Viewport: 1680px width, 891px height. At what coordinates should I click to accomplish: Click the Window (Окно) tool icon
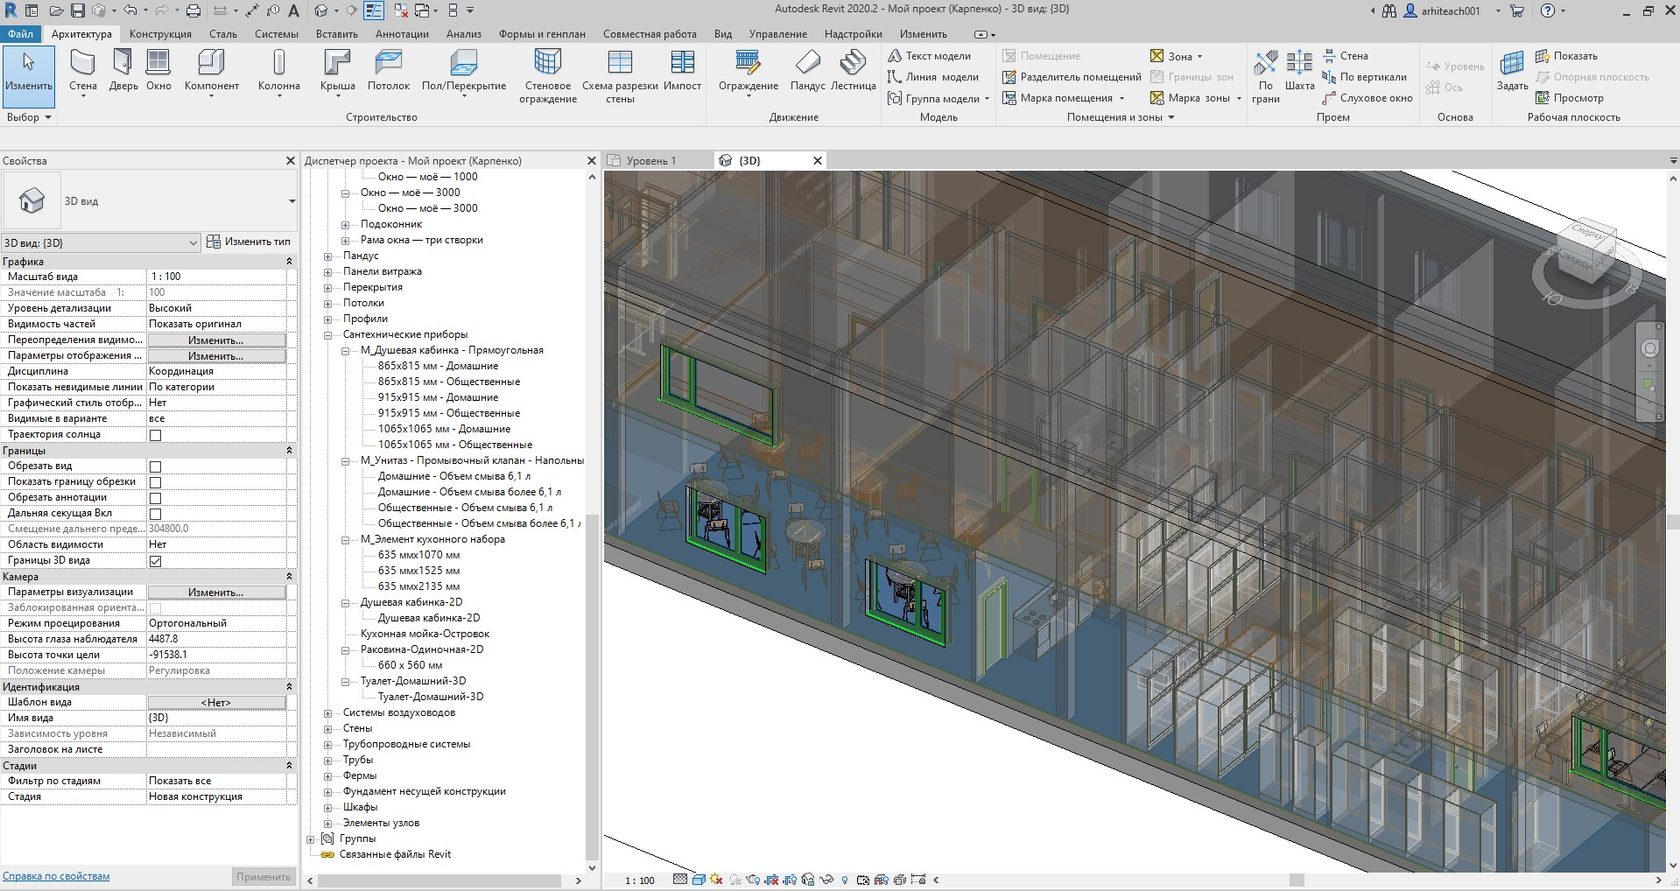(x=158, y=63)
